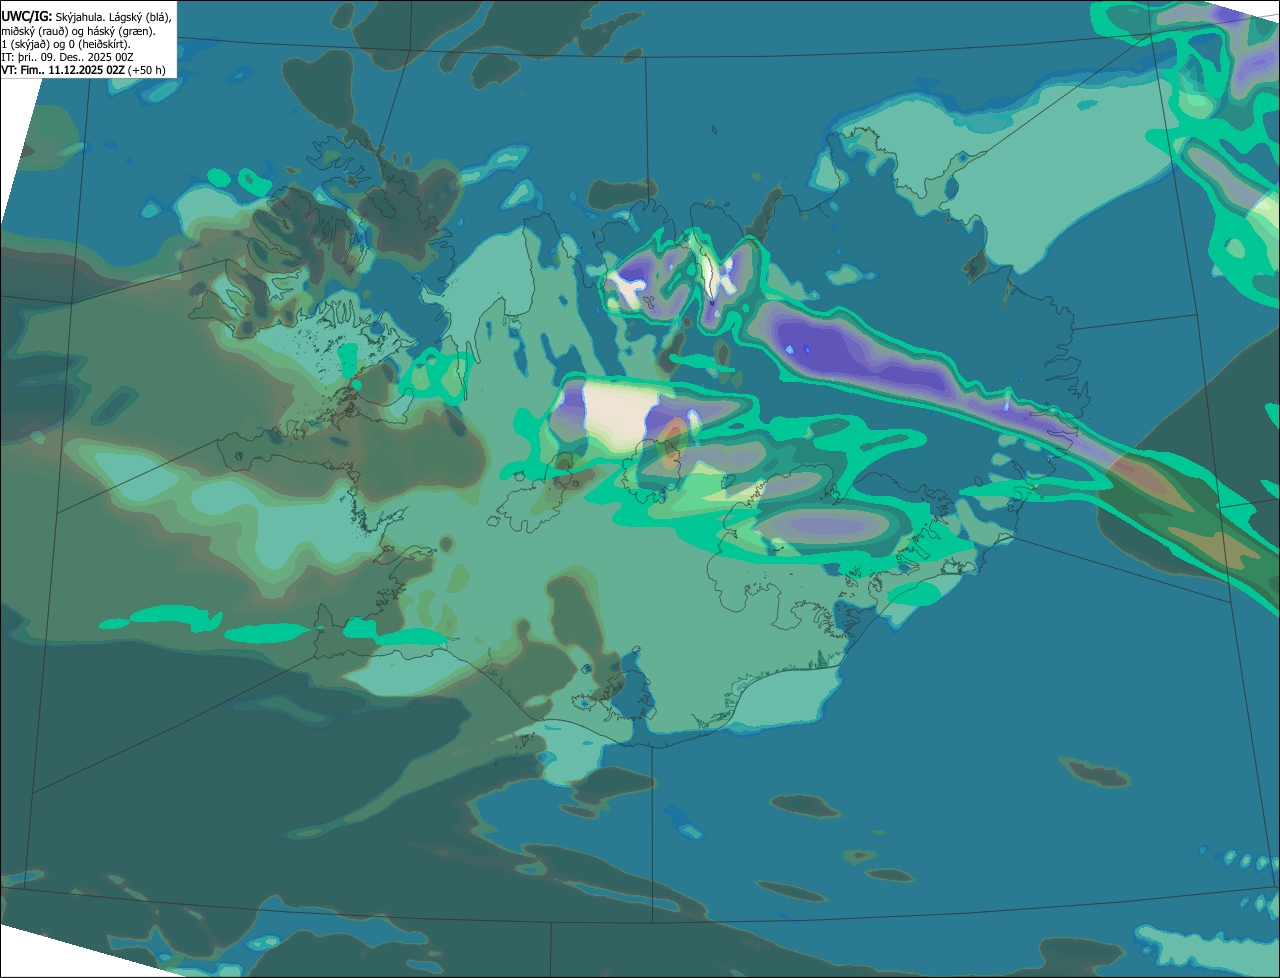Click the "miðský (rauð) og háský (græn)." line
The width and height of the screenshot is (1280, 978).
pos(78,31)
